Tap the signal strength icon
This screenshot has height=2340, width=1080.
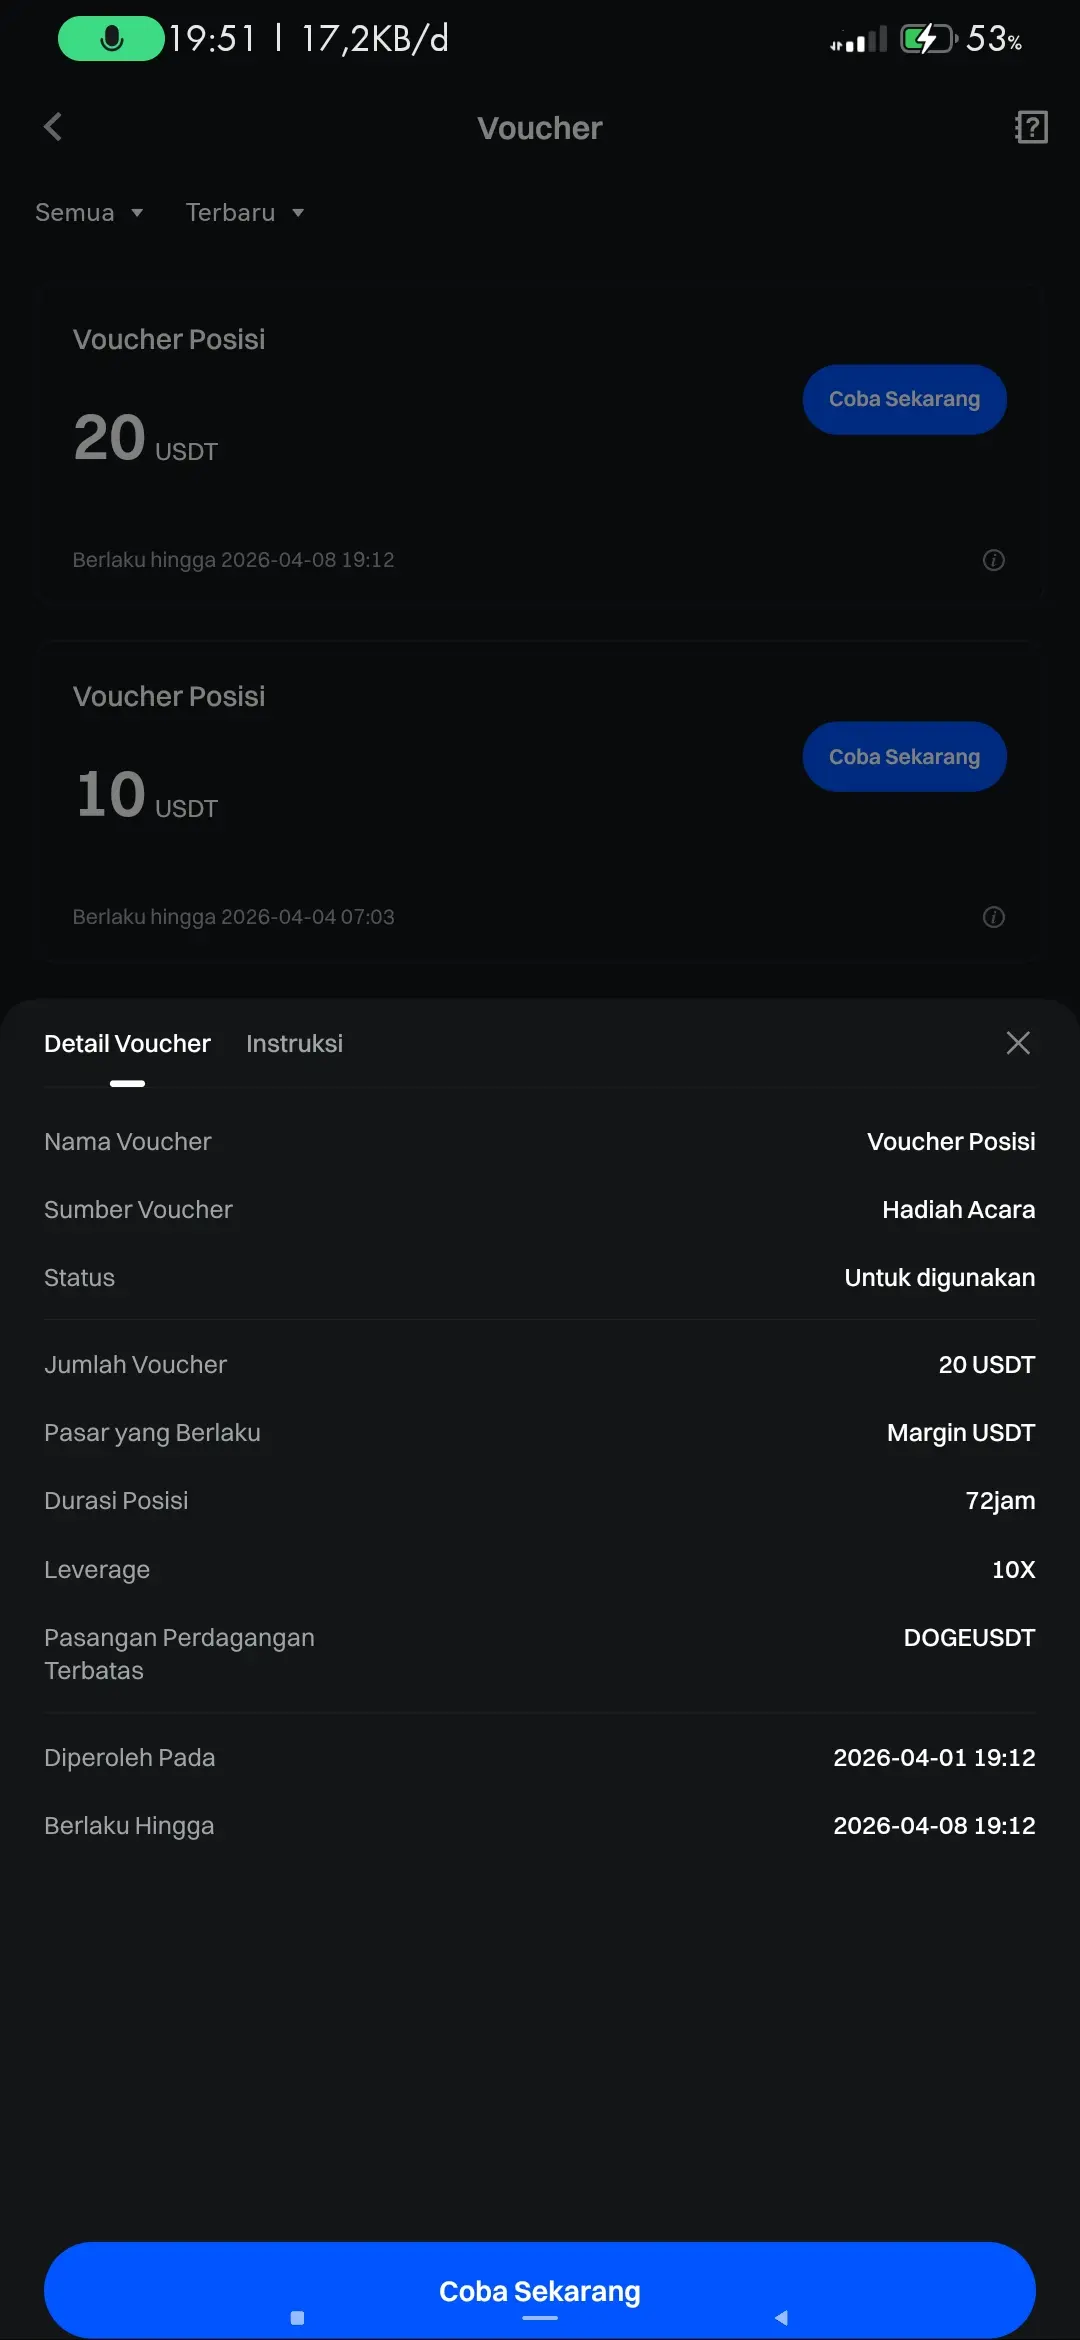[858, 40]
